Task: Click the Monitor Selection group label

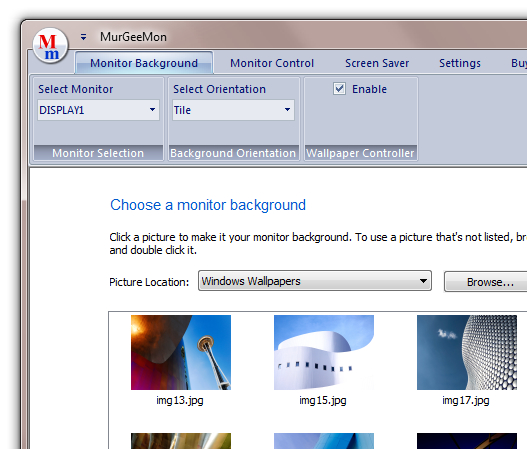Action: pos(98,153)
